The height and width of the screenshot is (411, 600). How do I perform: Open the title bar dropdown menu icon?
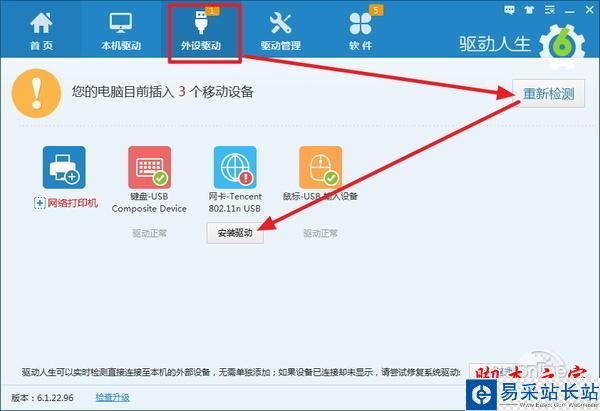[x=549, y=10]
